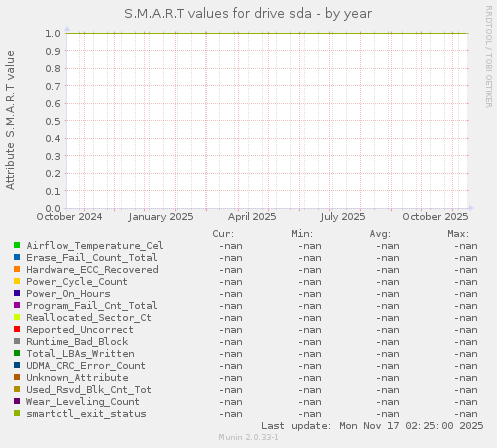Click the green Airflow_Temperature_Cel color swatch
The height and width of the screenshot is (448, 497).
[17, 245]
